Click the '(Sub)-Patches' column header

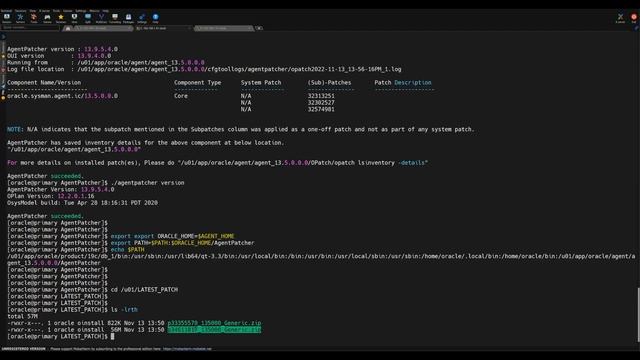pos(329,82)
